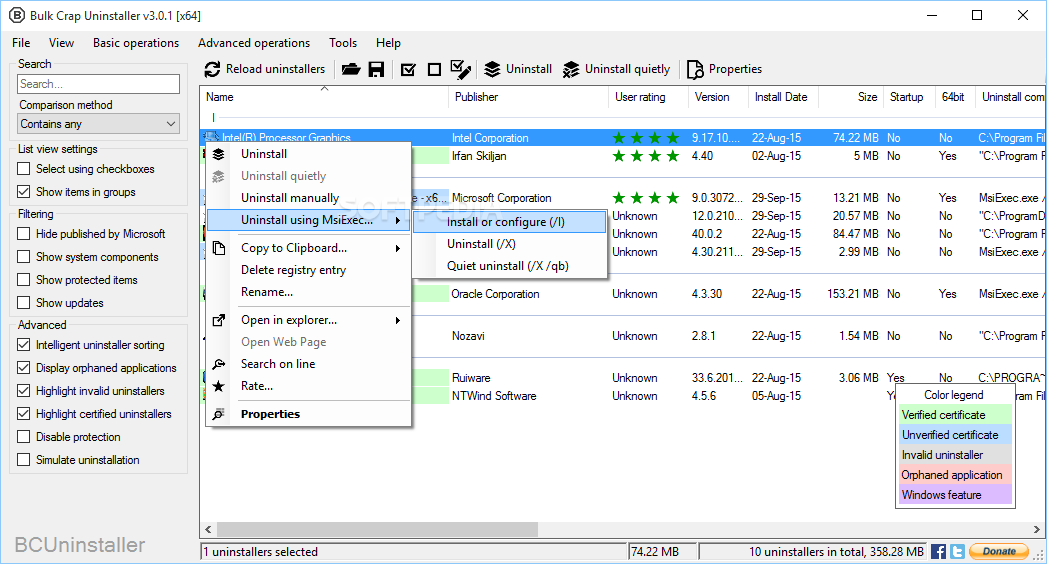The height and width of the screenshot is (564, 1047).
Task: Click the deselect-all empty box toolbar icon
Action: (x=434, y=69)
